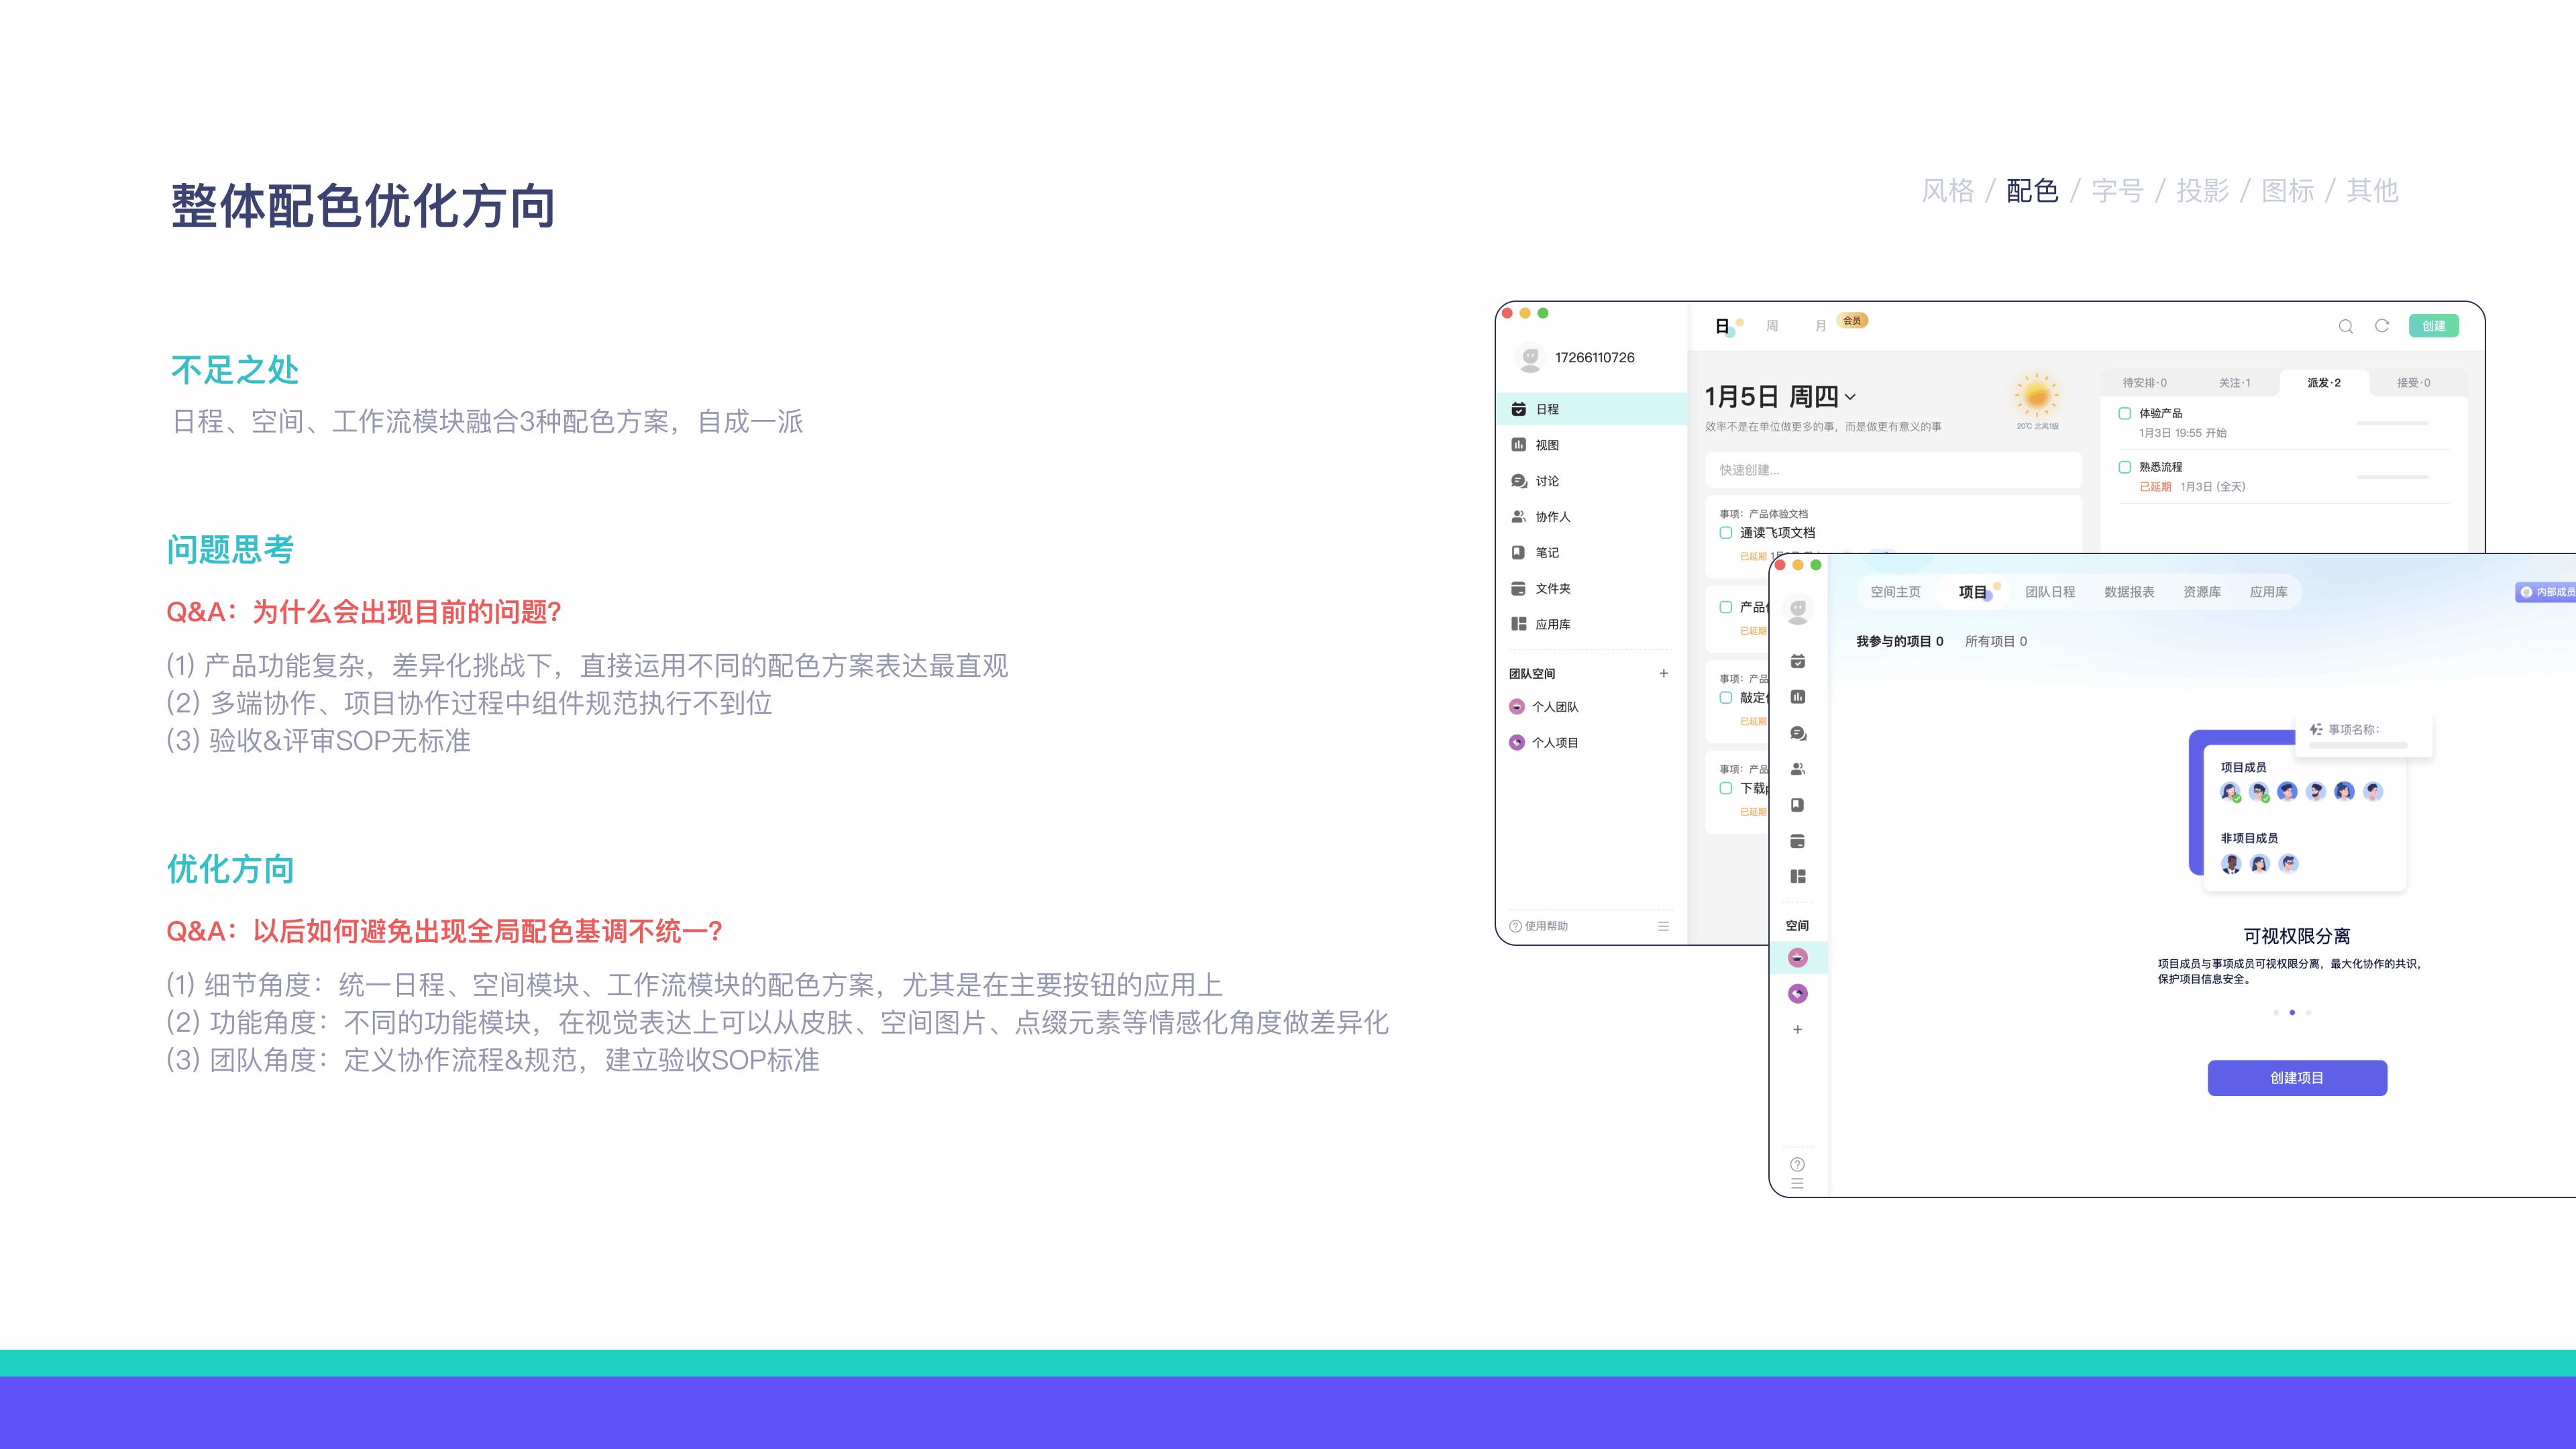Click the 创建项目 button

[2297, 1078]
